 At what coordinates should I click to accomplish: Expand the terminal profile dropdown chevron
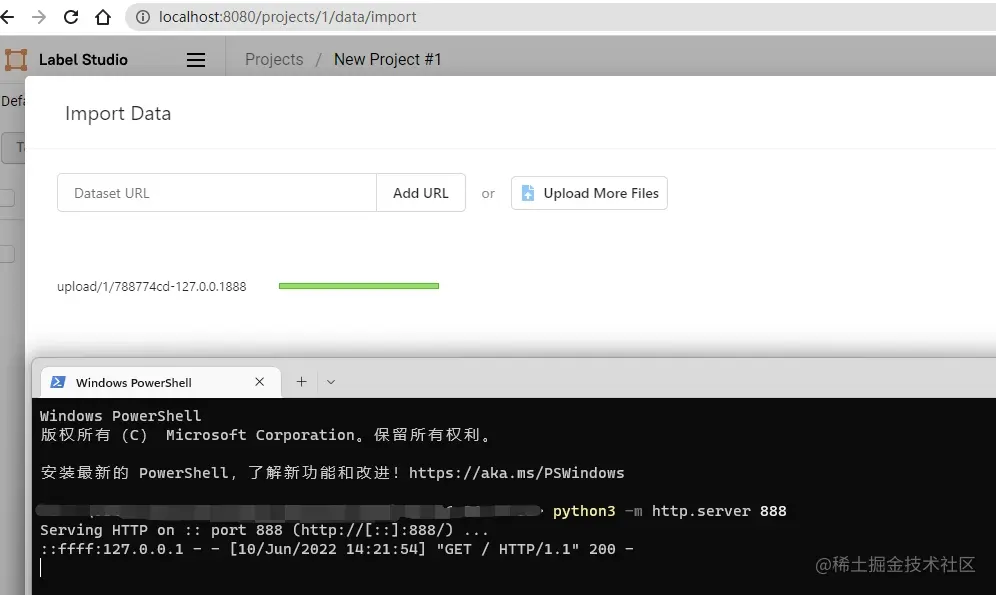click(331, 382)
